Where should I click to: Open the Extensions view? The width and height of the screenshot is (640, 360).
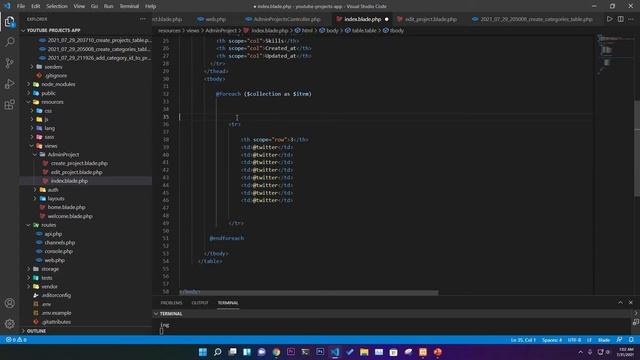pyautogui.click(x=9, y=104)
